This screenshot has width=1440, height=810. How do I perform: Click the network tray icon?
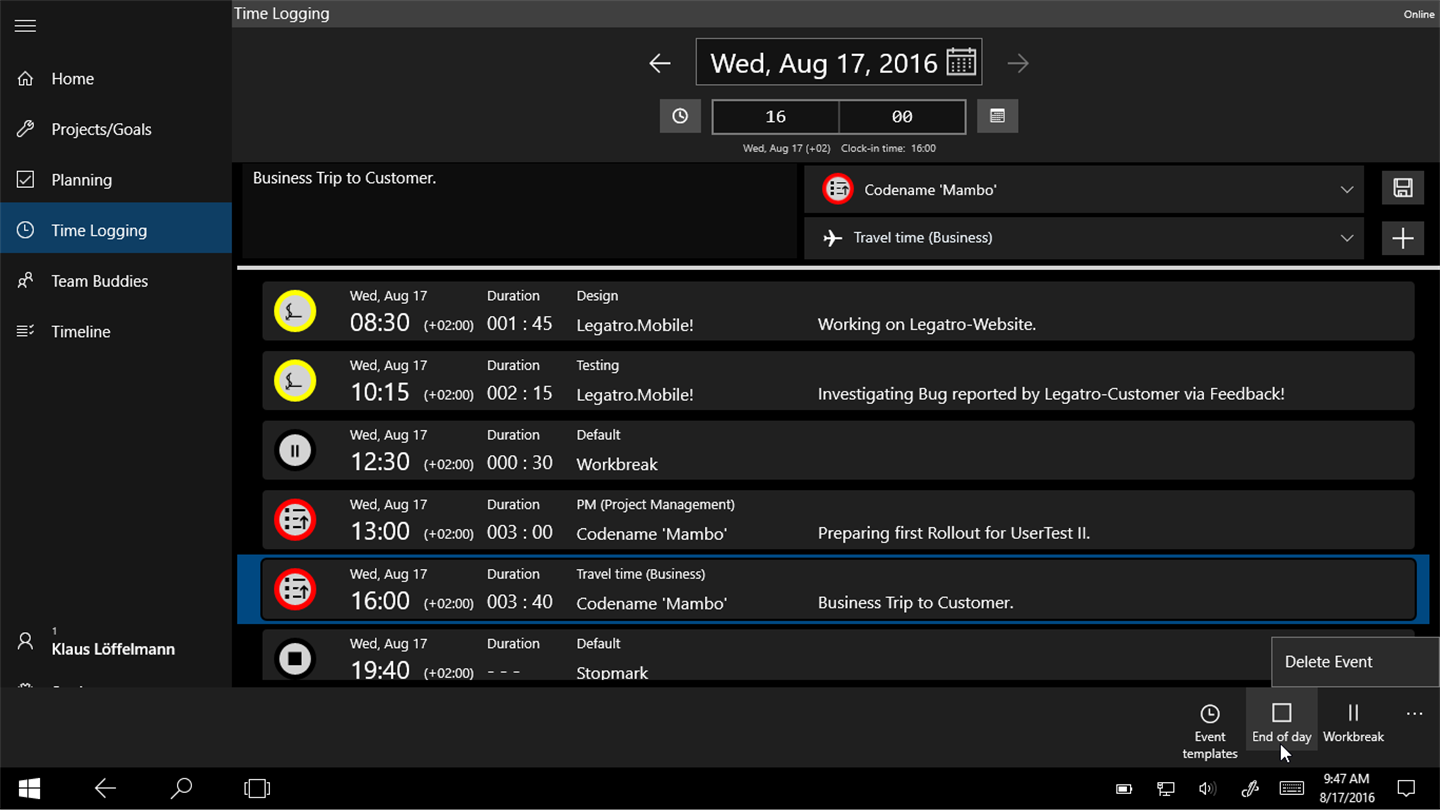pos(1166,789)
